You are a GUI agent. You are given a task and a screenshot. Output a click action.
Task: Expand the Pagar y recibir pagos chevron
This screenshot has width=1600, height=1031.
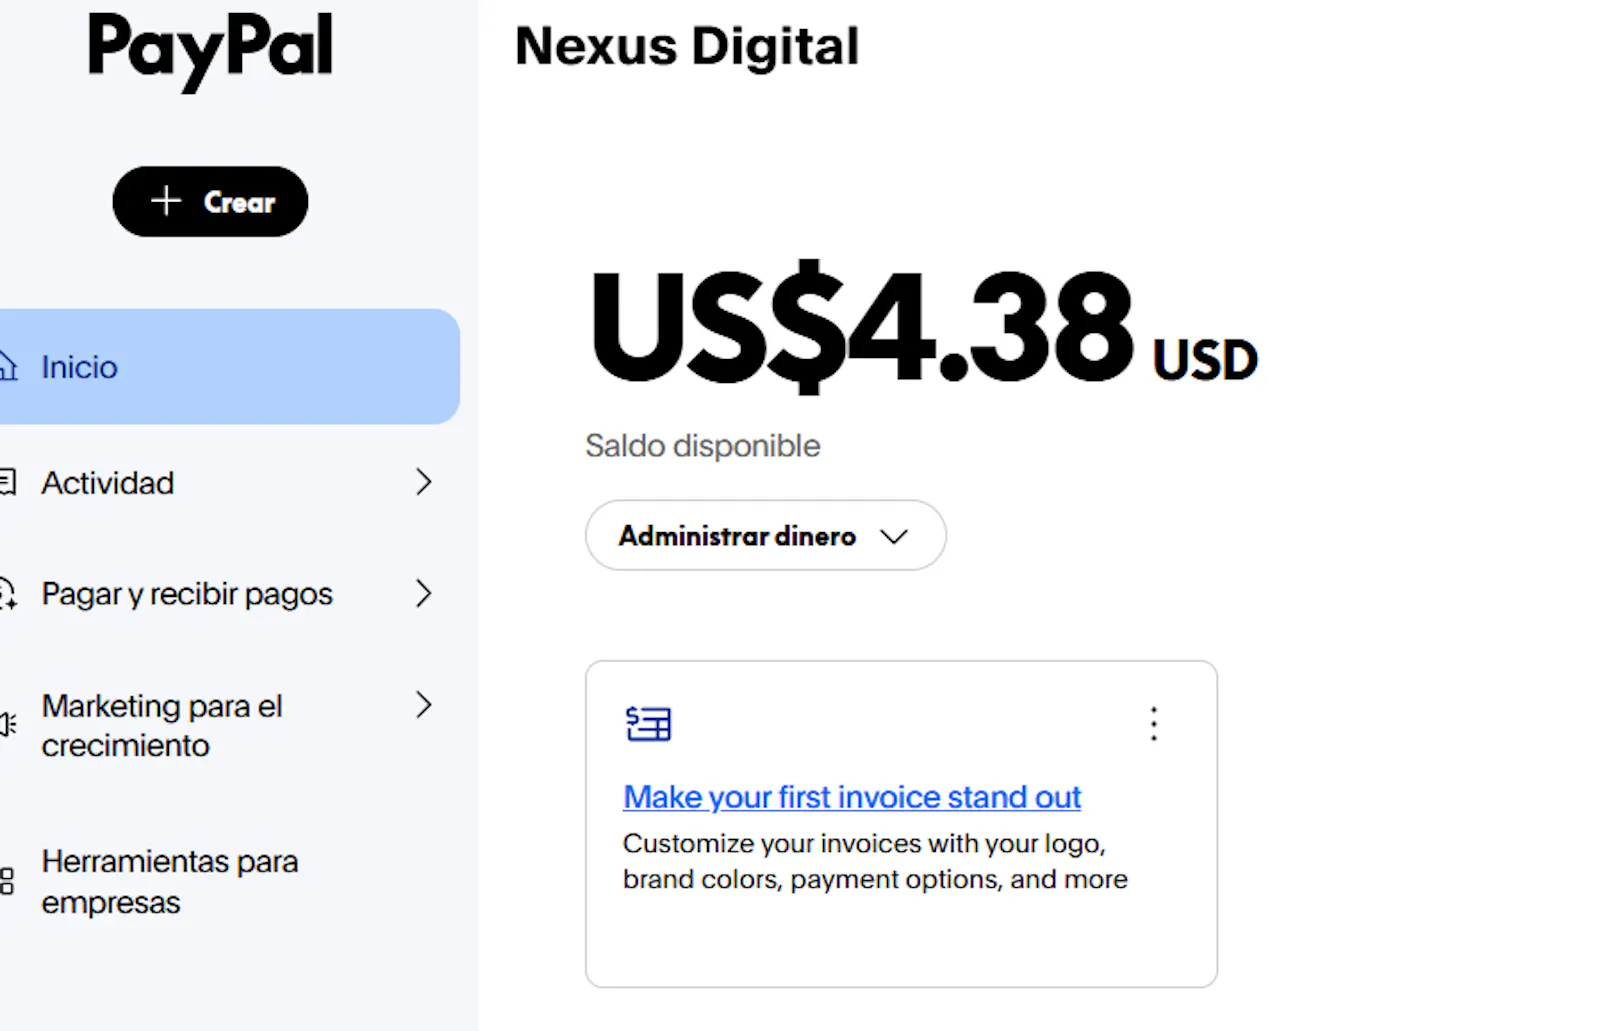click(424, 594)
